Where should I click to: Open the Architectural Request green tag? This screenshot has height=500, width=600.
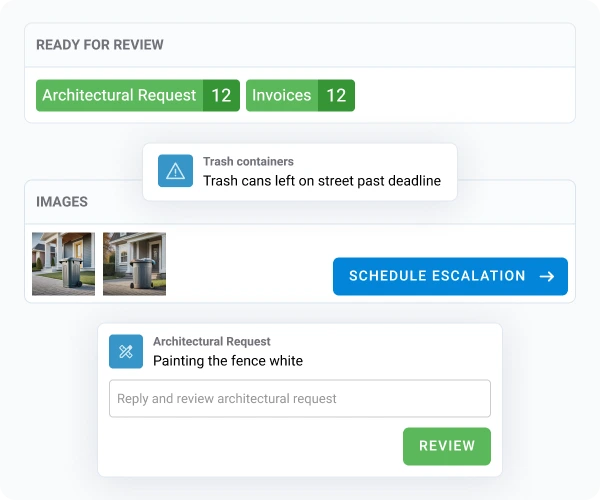pyautogui.click(x=119, y=96)
